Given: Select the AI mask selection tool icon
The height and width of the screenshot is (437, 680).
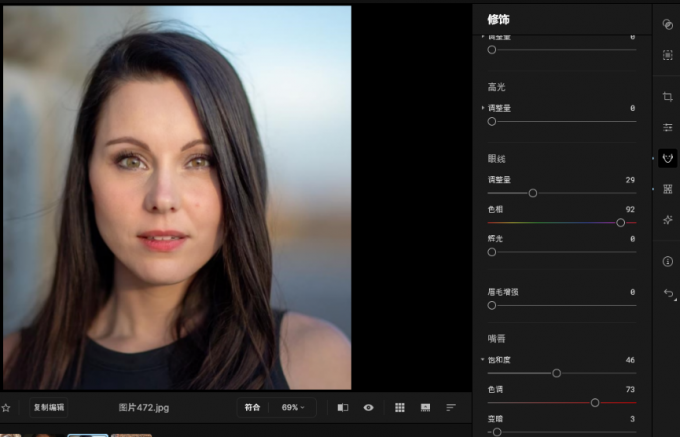Looking at the screenshot, I should point(668,56).
